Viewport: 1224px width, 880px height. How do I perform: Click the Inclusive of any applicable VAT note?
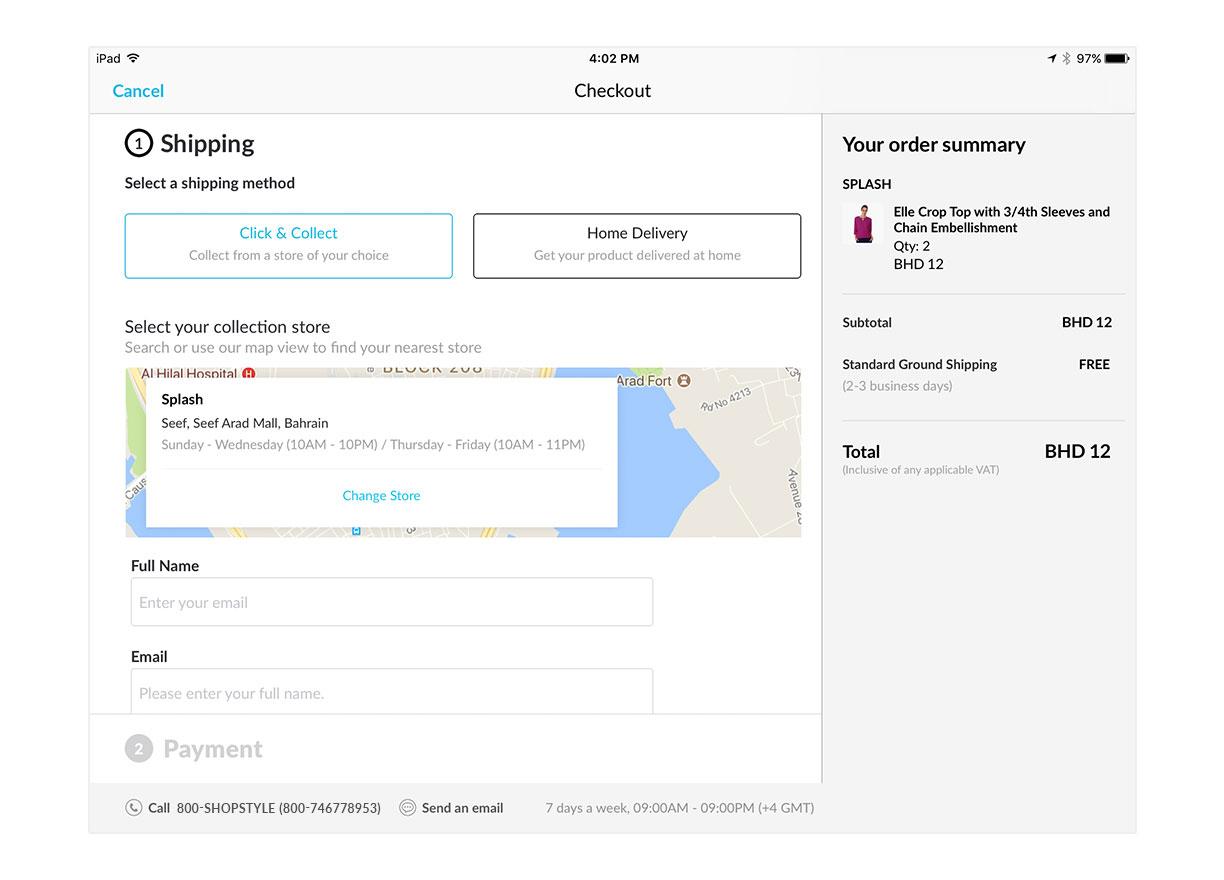920,470
